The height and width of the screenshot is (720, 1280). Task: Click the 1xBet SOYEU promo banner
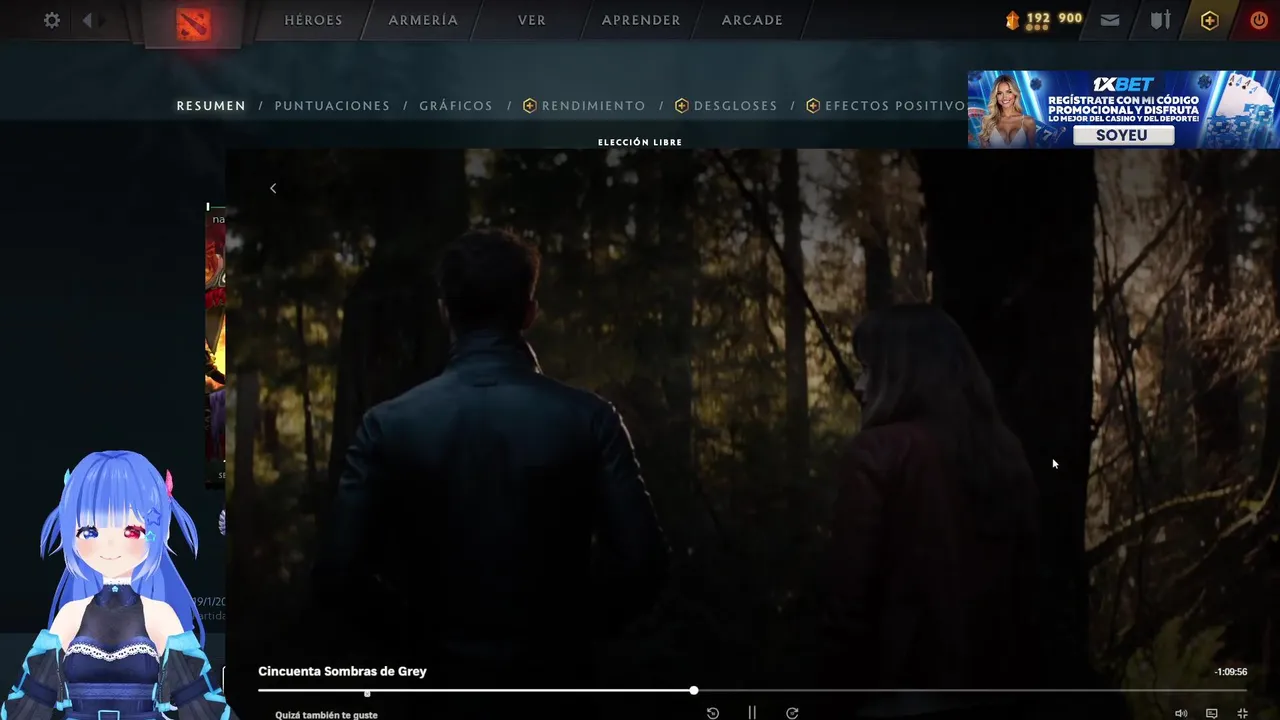(x=1123, y=109)
